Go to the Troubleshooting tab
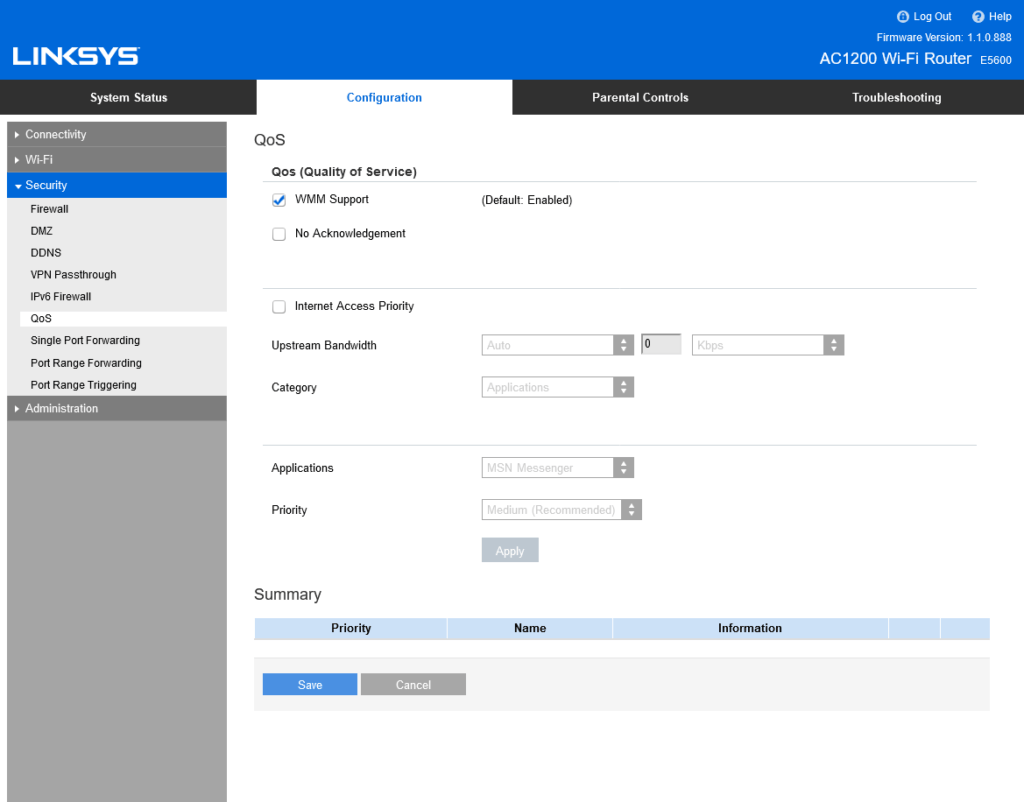This screenshot has width=1024, height=802. [896, 97]
